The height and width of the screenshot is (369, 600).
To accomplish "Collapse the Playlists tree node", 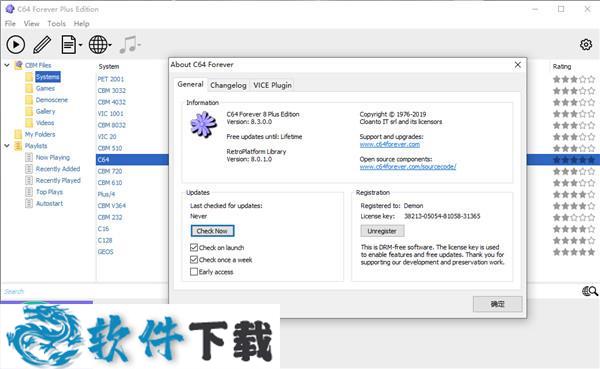I will click(7, 146).
